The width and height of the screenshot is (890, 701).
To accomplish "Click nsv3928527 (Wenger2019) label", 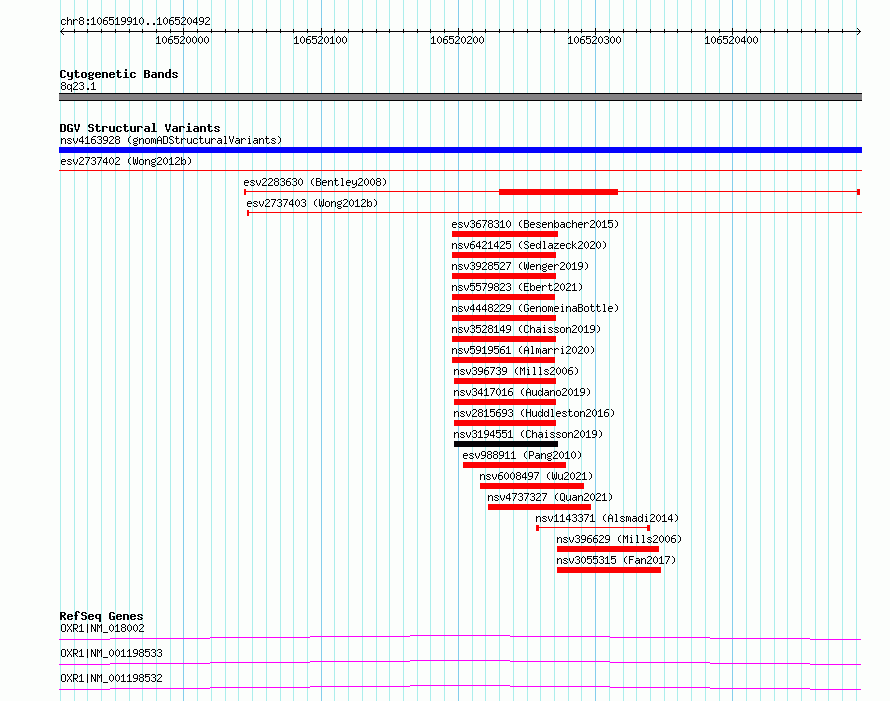I will click(520, 266).
